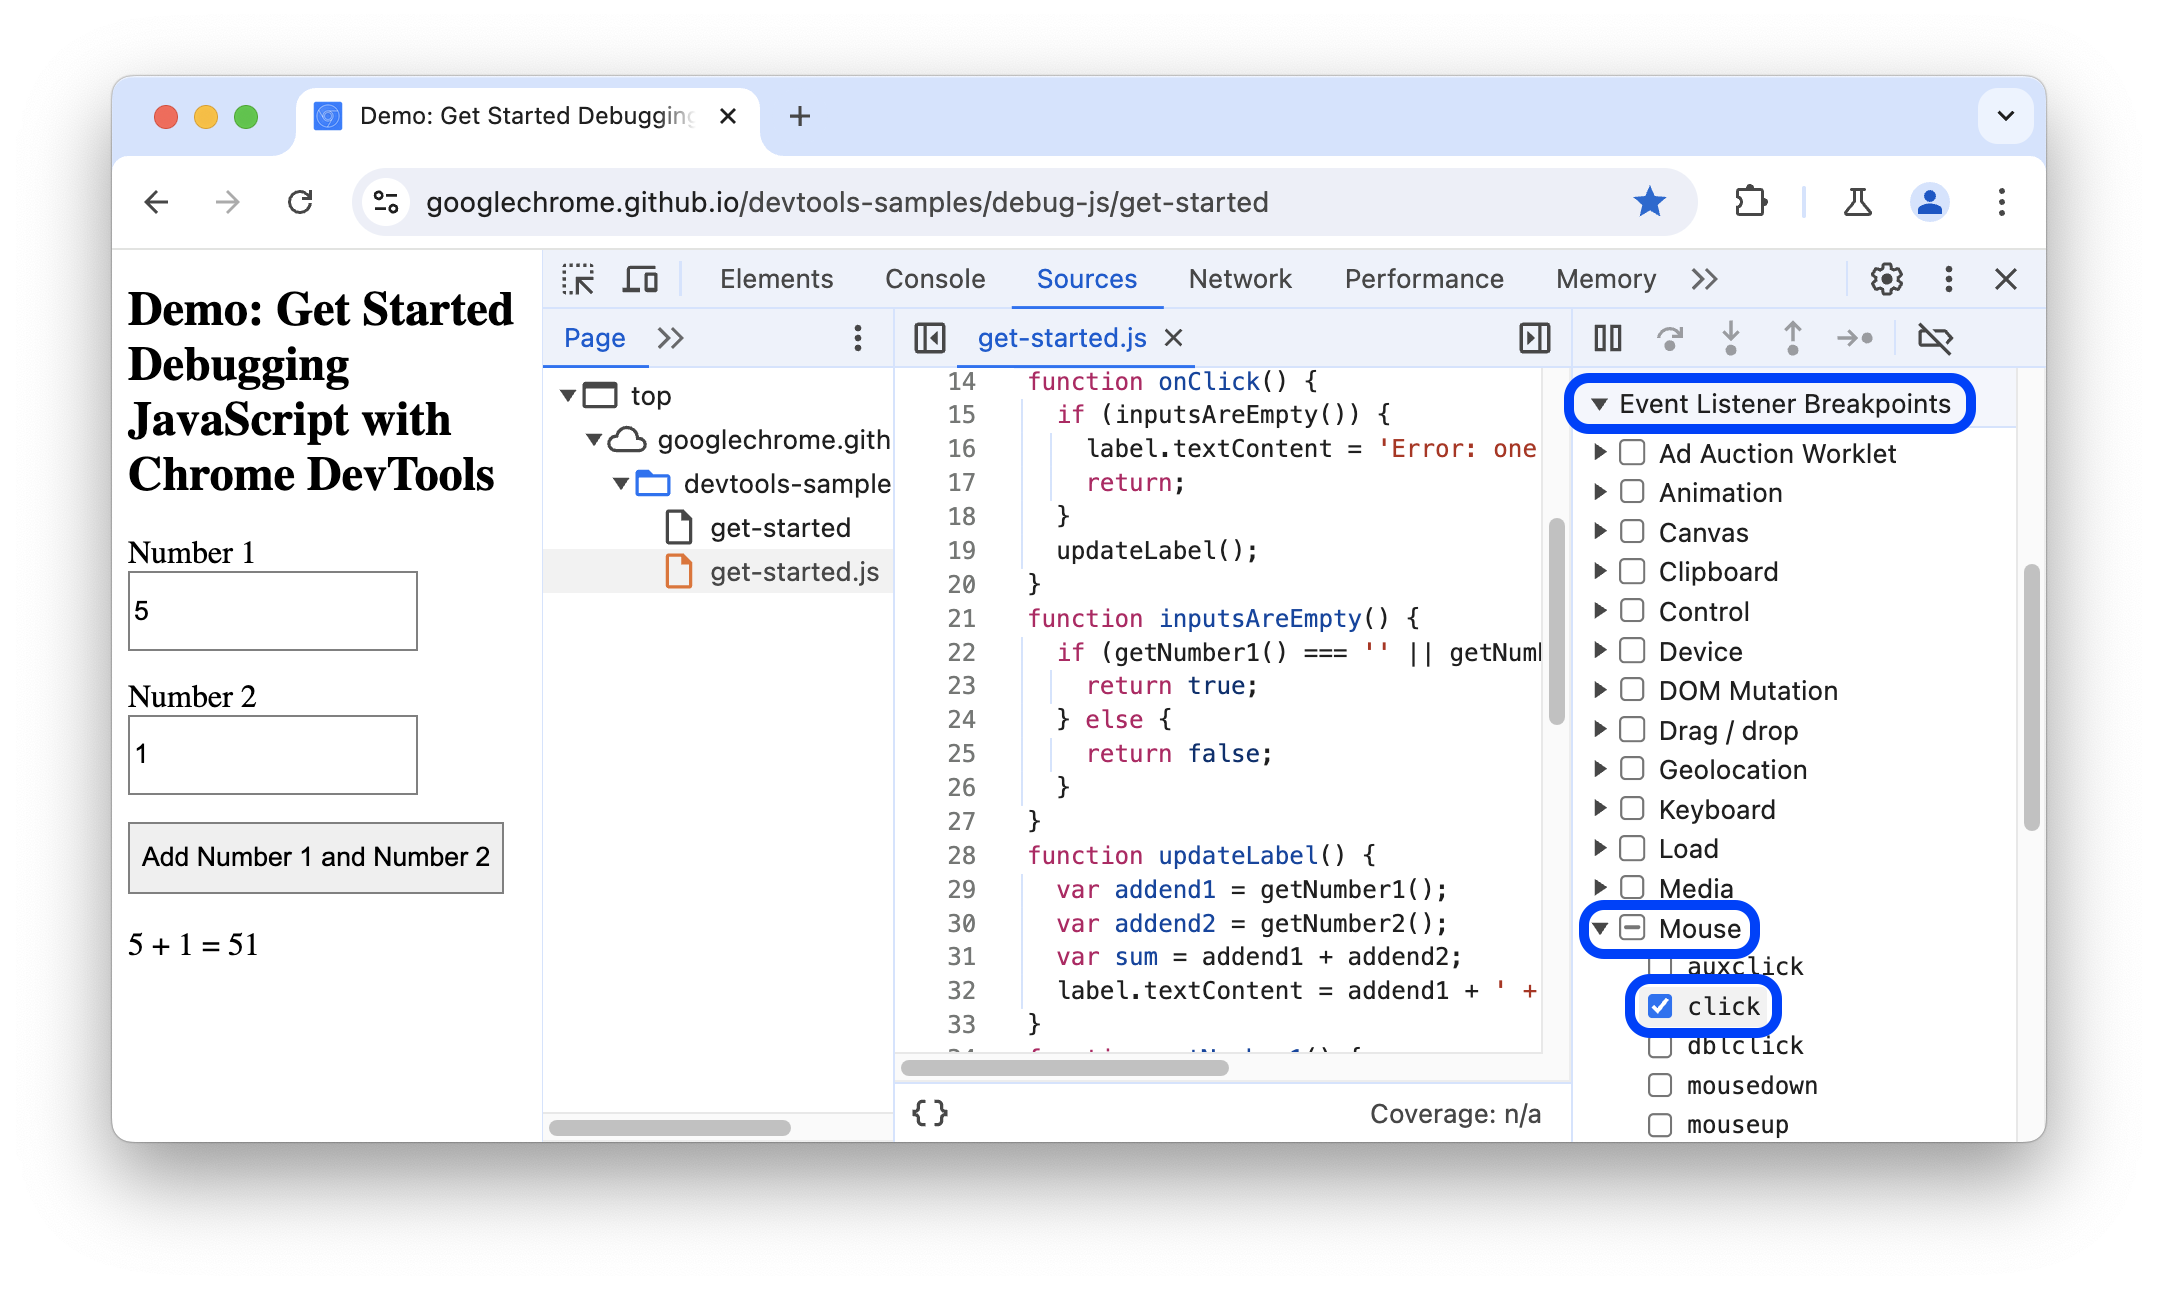Switch to the Network panel tab
Viewport: 2158px width, 1290px height.
coord(1237,278)
